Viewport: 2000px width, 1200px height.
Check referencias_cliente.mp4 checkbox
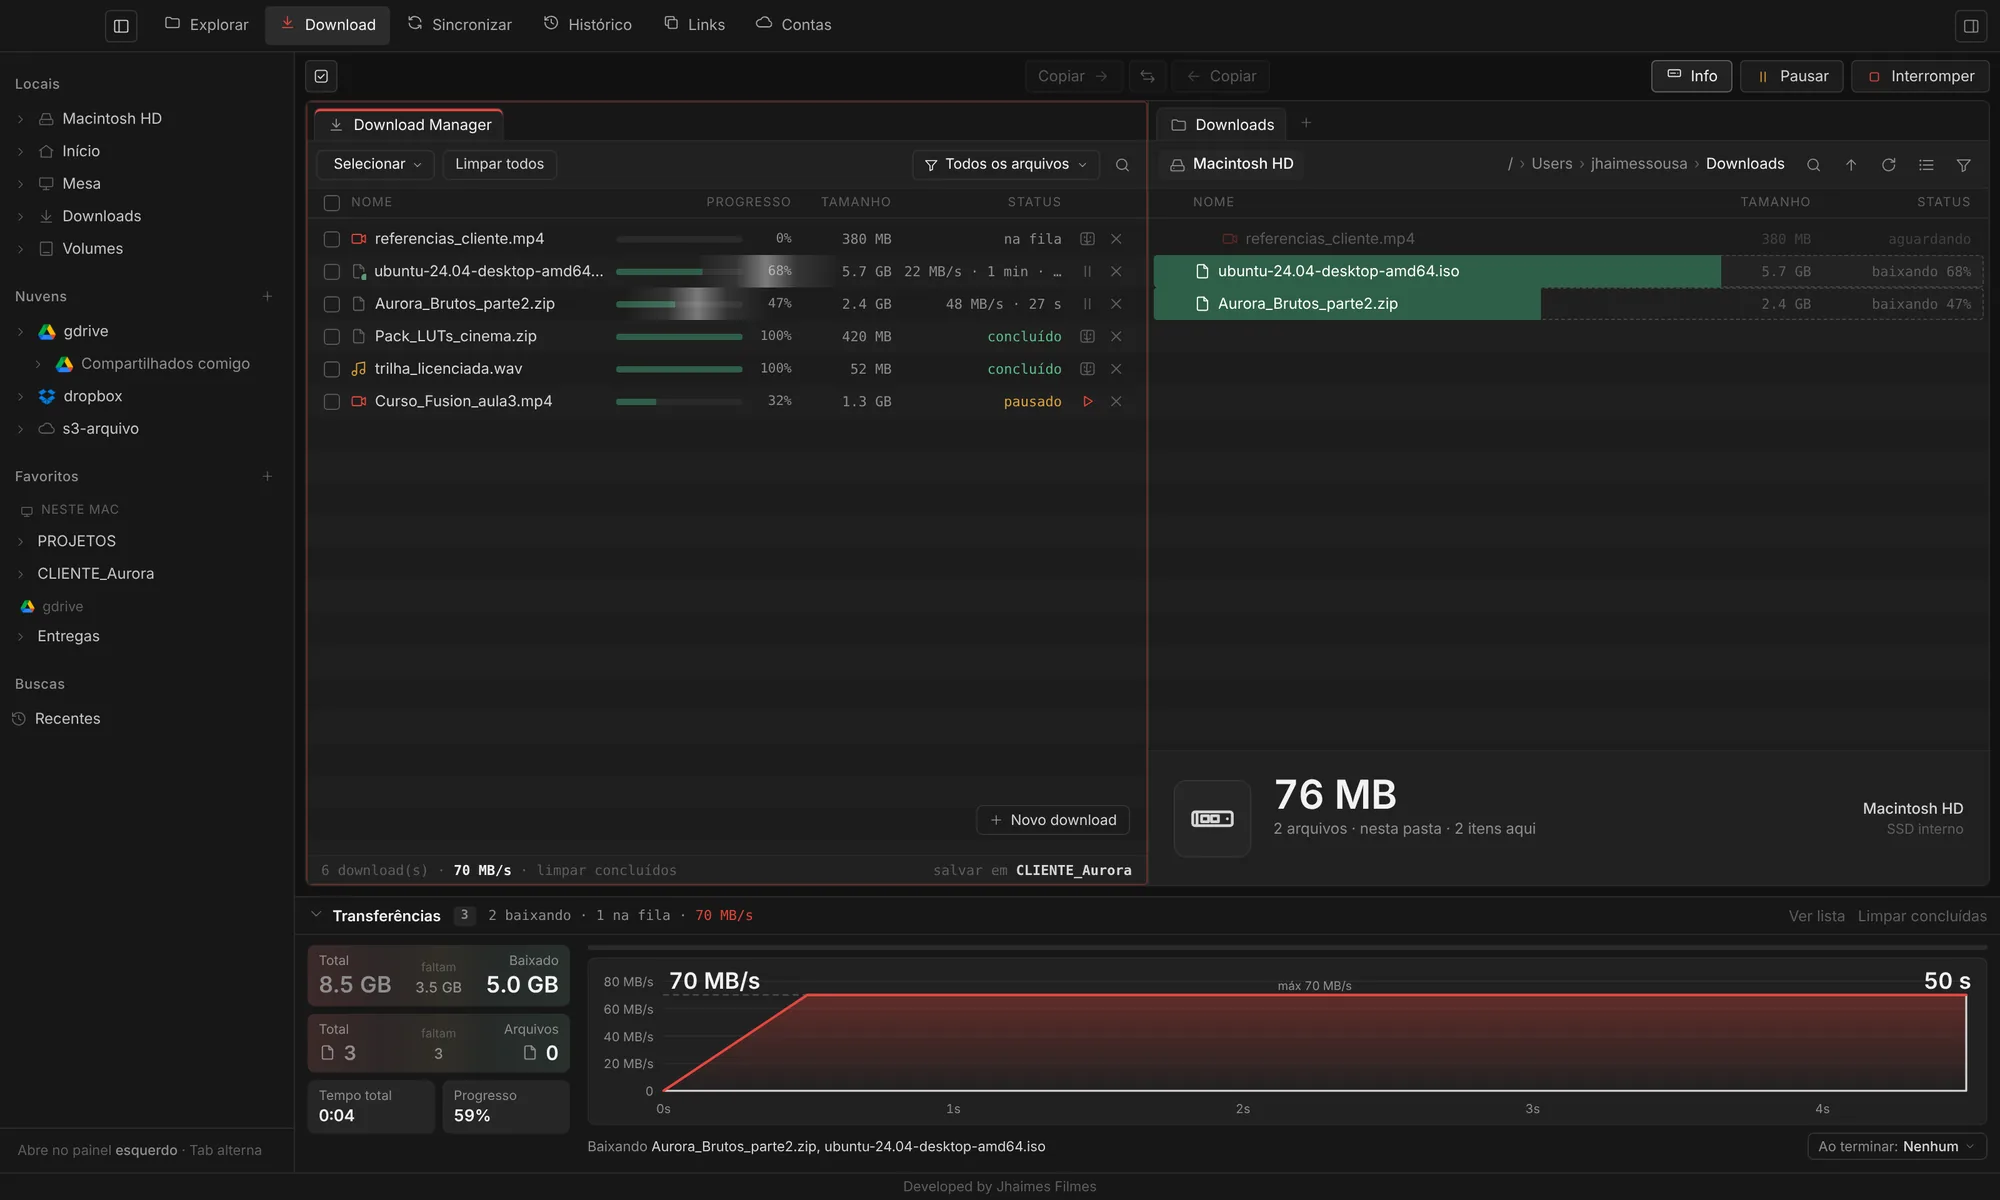click(332, 239)
